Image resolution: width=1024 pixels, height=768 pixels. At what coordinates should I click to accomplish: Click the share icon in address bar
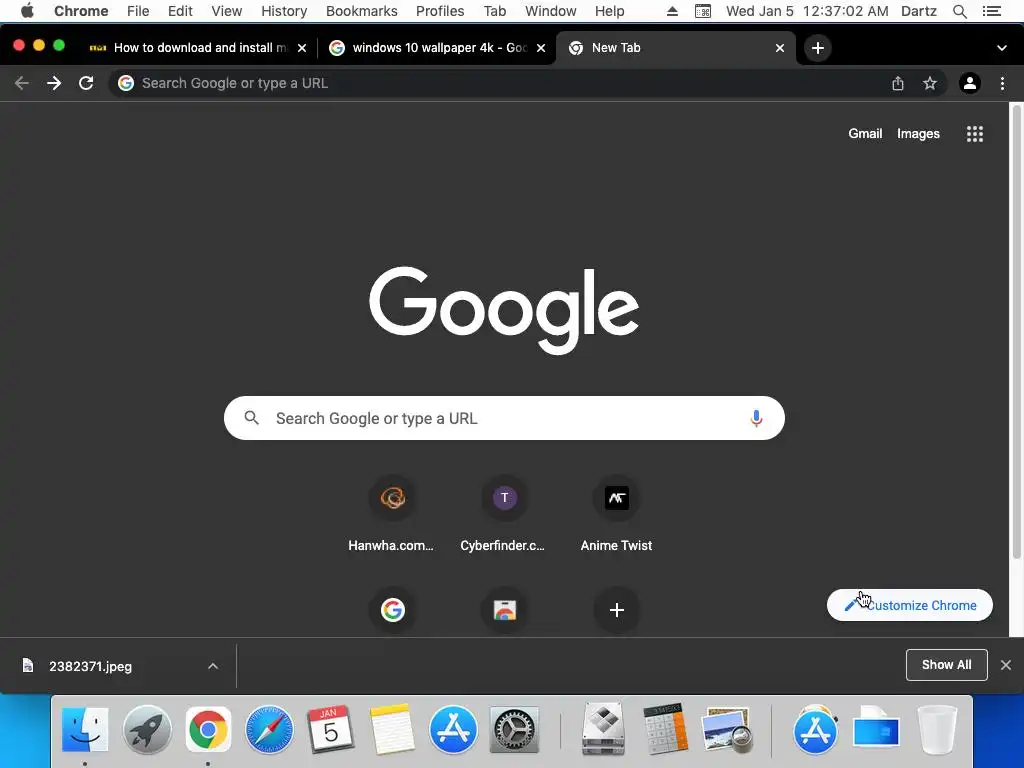coord(898,83)
